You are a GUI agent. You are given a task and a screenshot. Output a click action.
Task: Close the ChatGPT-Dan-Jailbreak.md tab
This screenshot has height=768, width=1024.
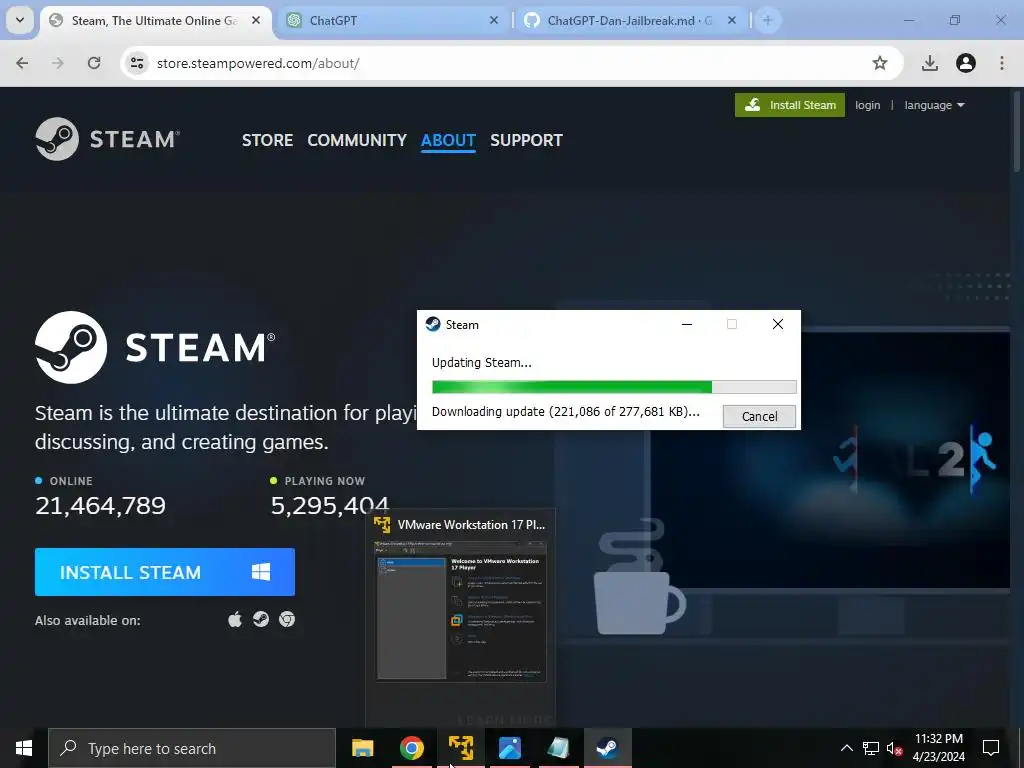click(731, 20)
